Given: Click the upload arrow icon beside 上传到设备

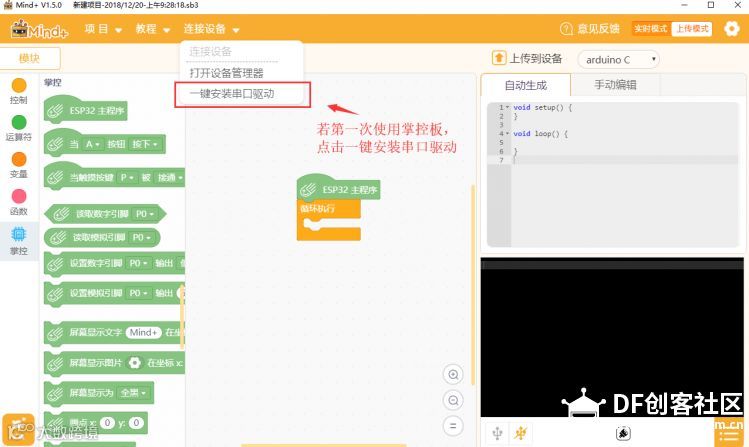Looking at the screenshot, I should 499,58.
